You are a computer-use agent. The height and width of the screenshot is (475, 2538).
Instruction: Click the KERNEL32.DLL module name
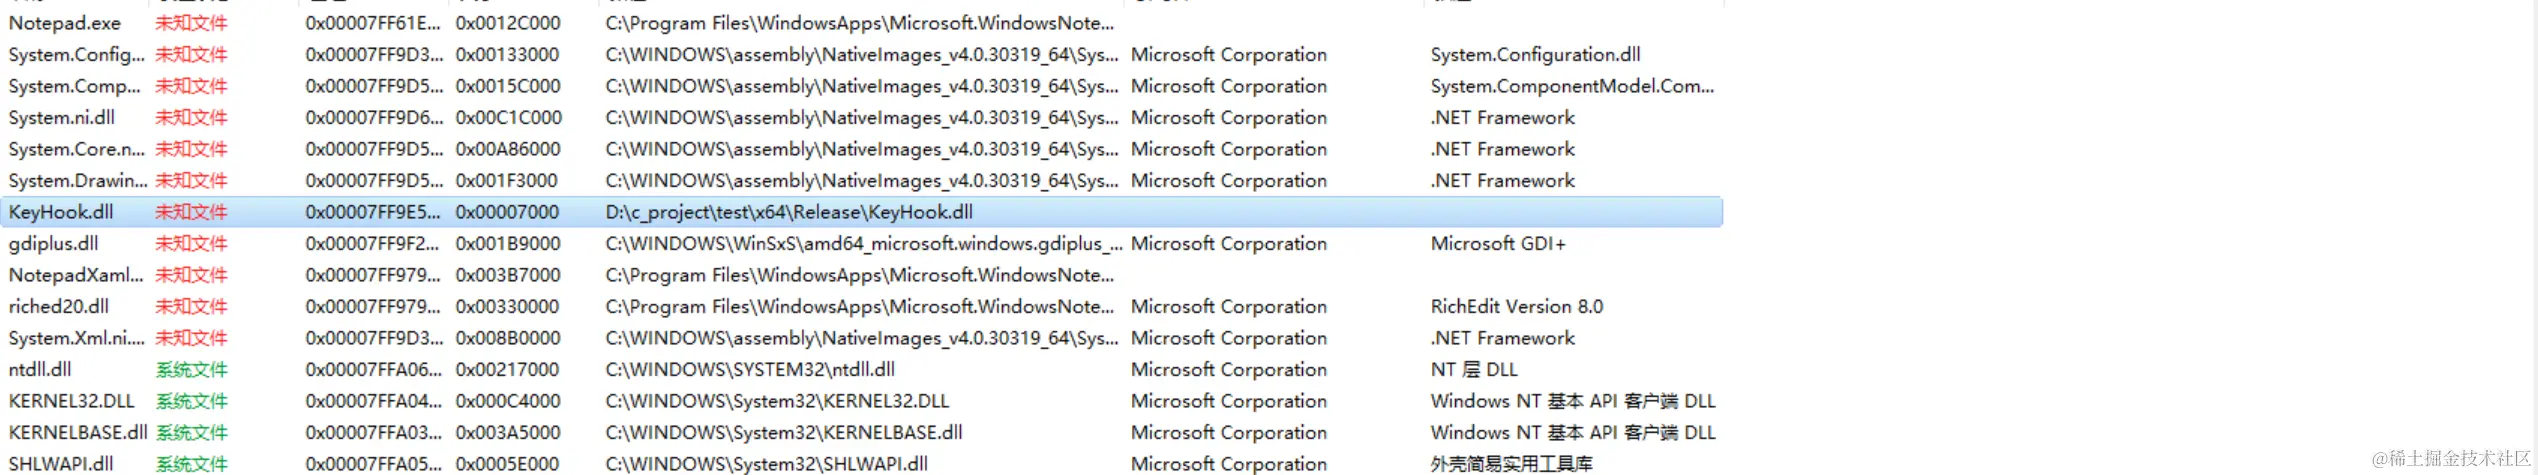pos(71,401)
